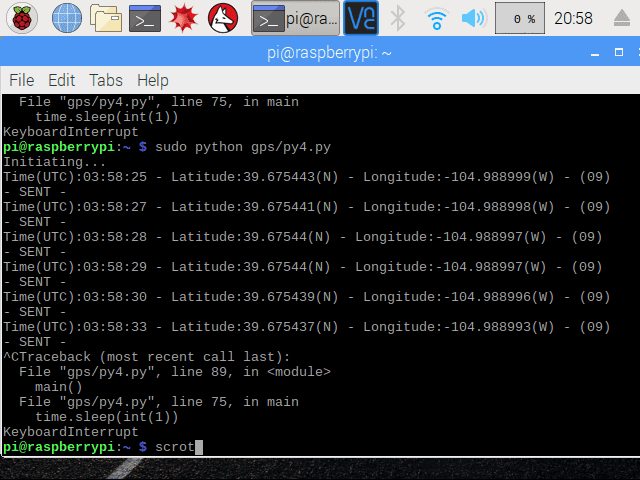
Task: Click the 20:58 clock
Action: 573,18
